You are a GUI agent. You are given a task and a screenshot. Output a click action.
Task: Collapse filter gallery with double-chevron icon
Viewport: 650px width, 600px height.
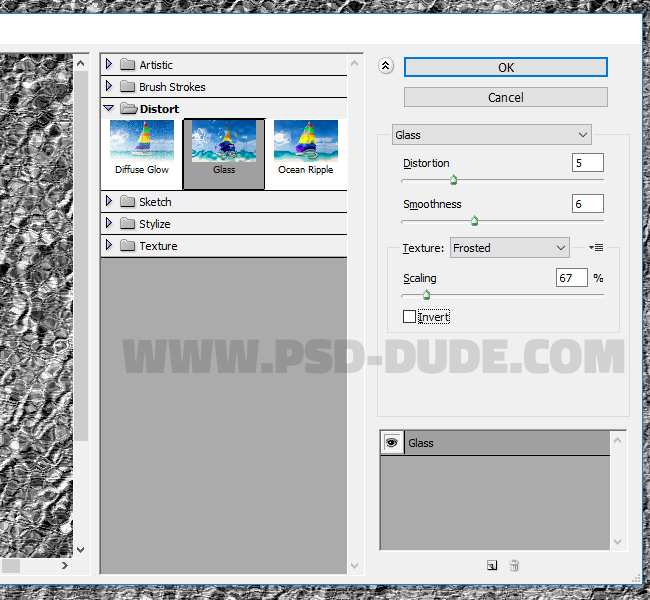point(386,66)
